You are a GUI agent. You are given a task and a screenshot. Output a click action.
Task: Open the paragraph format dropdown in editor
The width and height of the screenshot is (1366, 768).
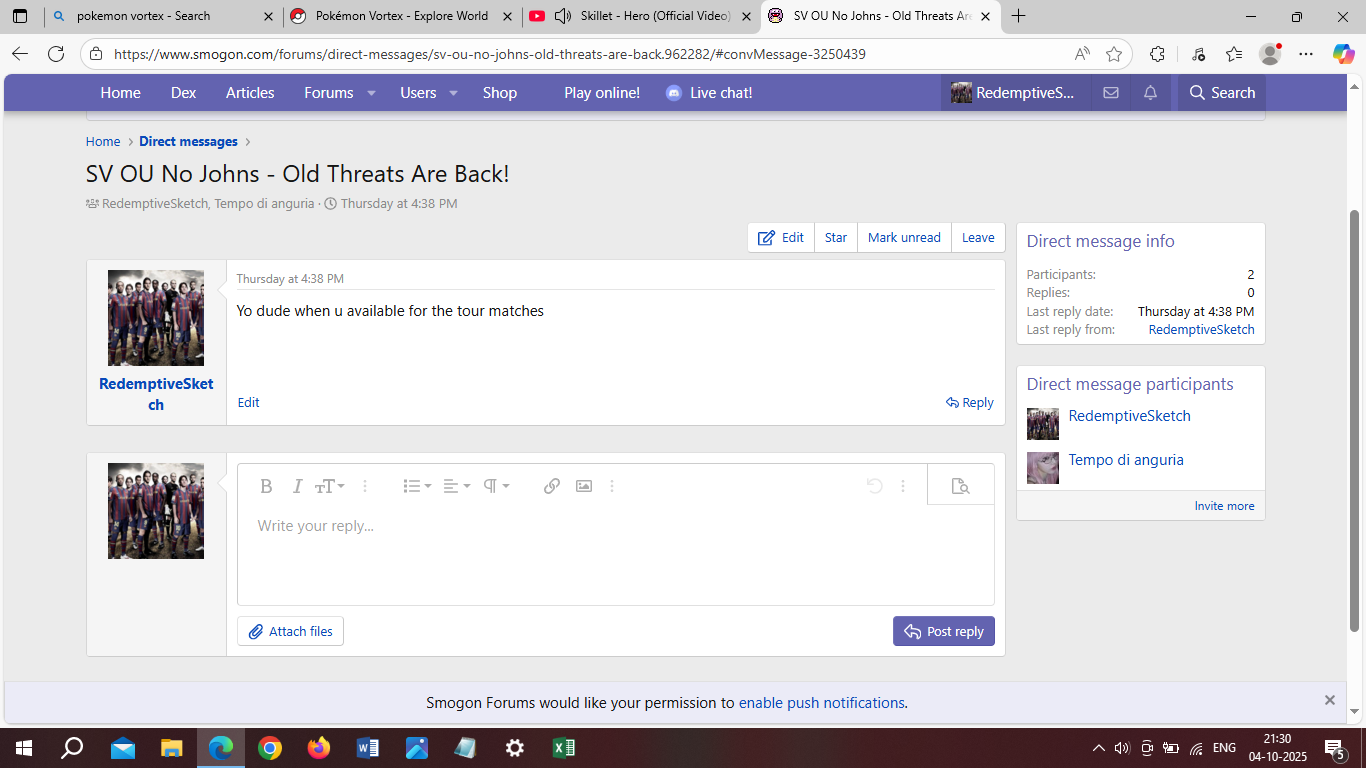(496, 486)
